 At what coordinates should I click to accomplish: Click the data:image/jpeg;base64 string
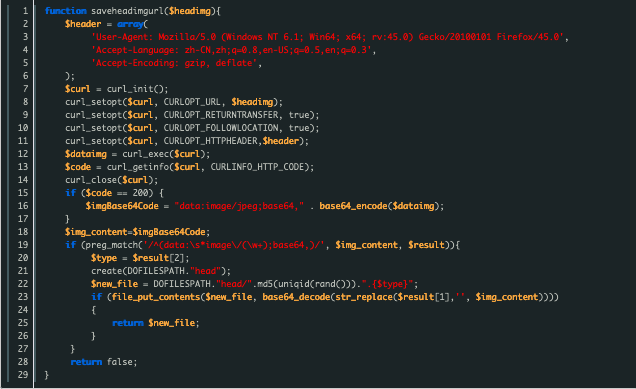coord(239,206)
